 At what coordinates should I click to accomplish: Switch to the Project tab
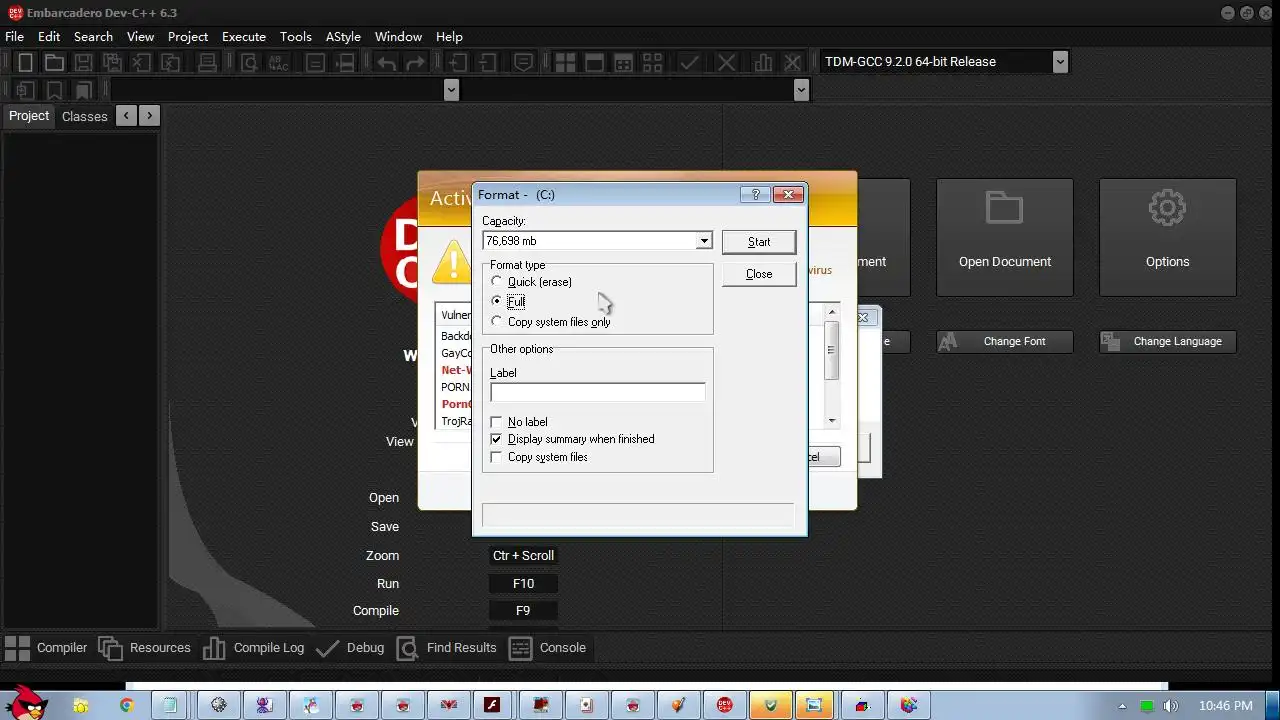29,116
